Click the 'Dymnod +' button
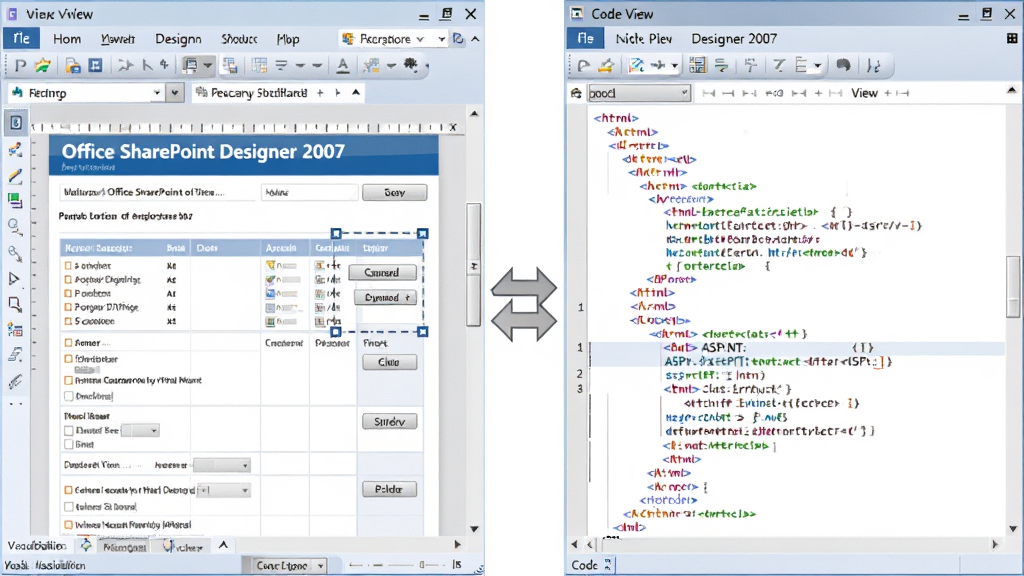The width and height of the screenshot is (1024, 576). (x=386, y=297)
